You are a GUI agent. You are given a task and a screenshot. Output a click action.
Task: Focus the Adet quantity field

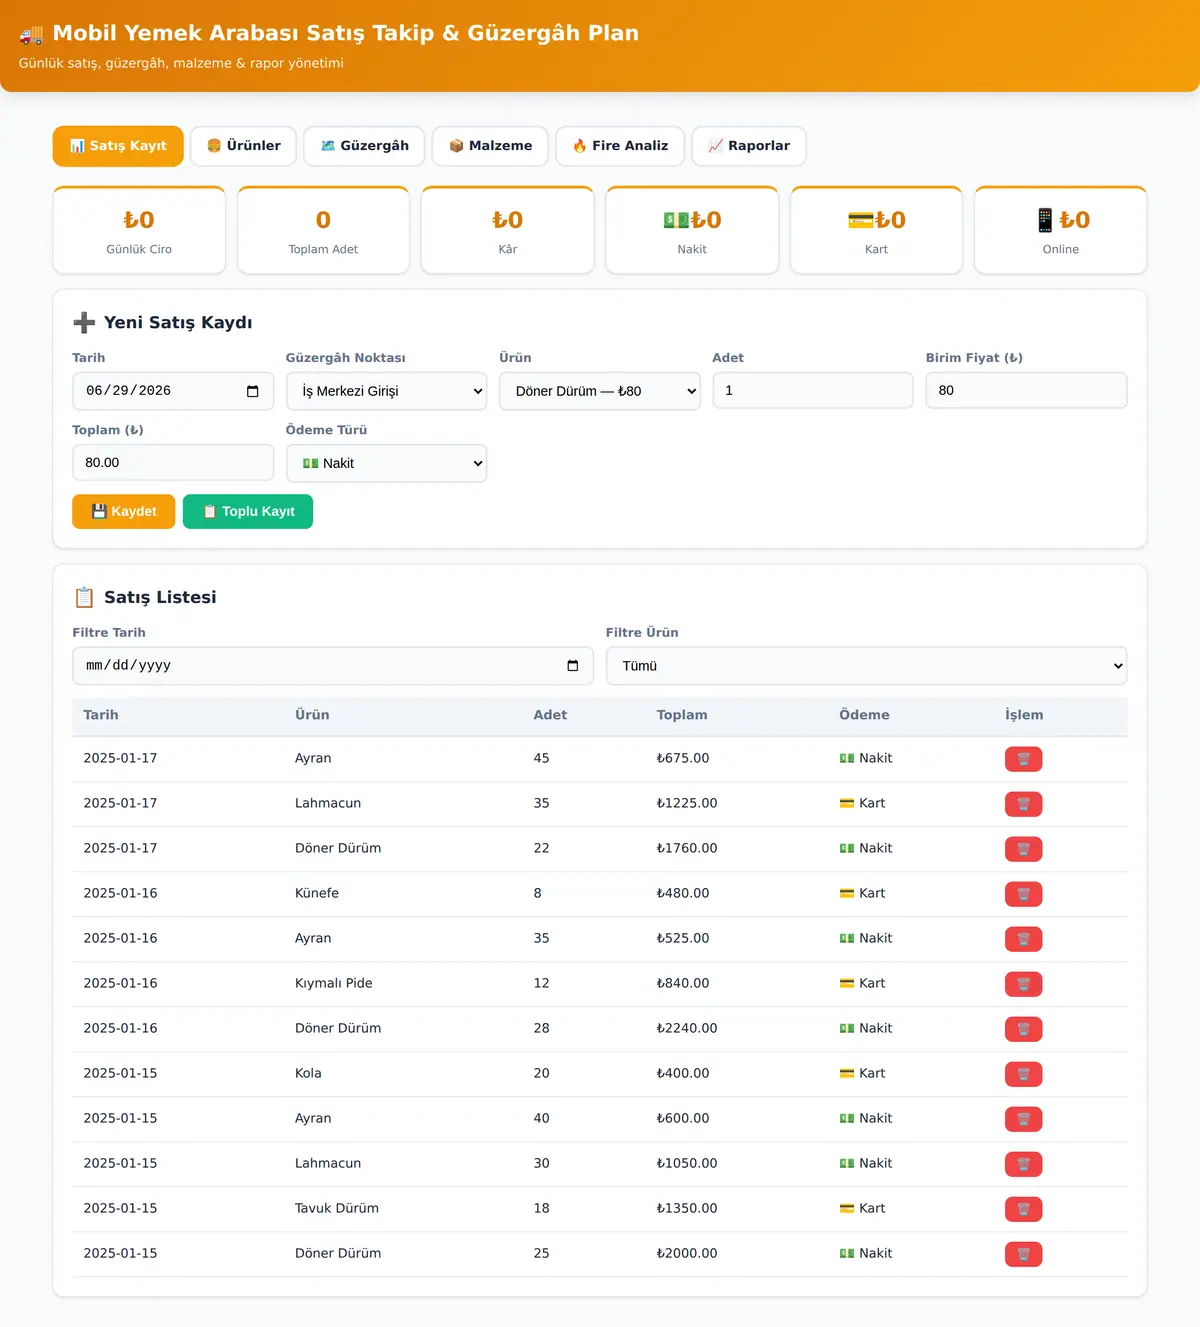click(x=813, y=390)
